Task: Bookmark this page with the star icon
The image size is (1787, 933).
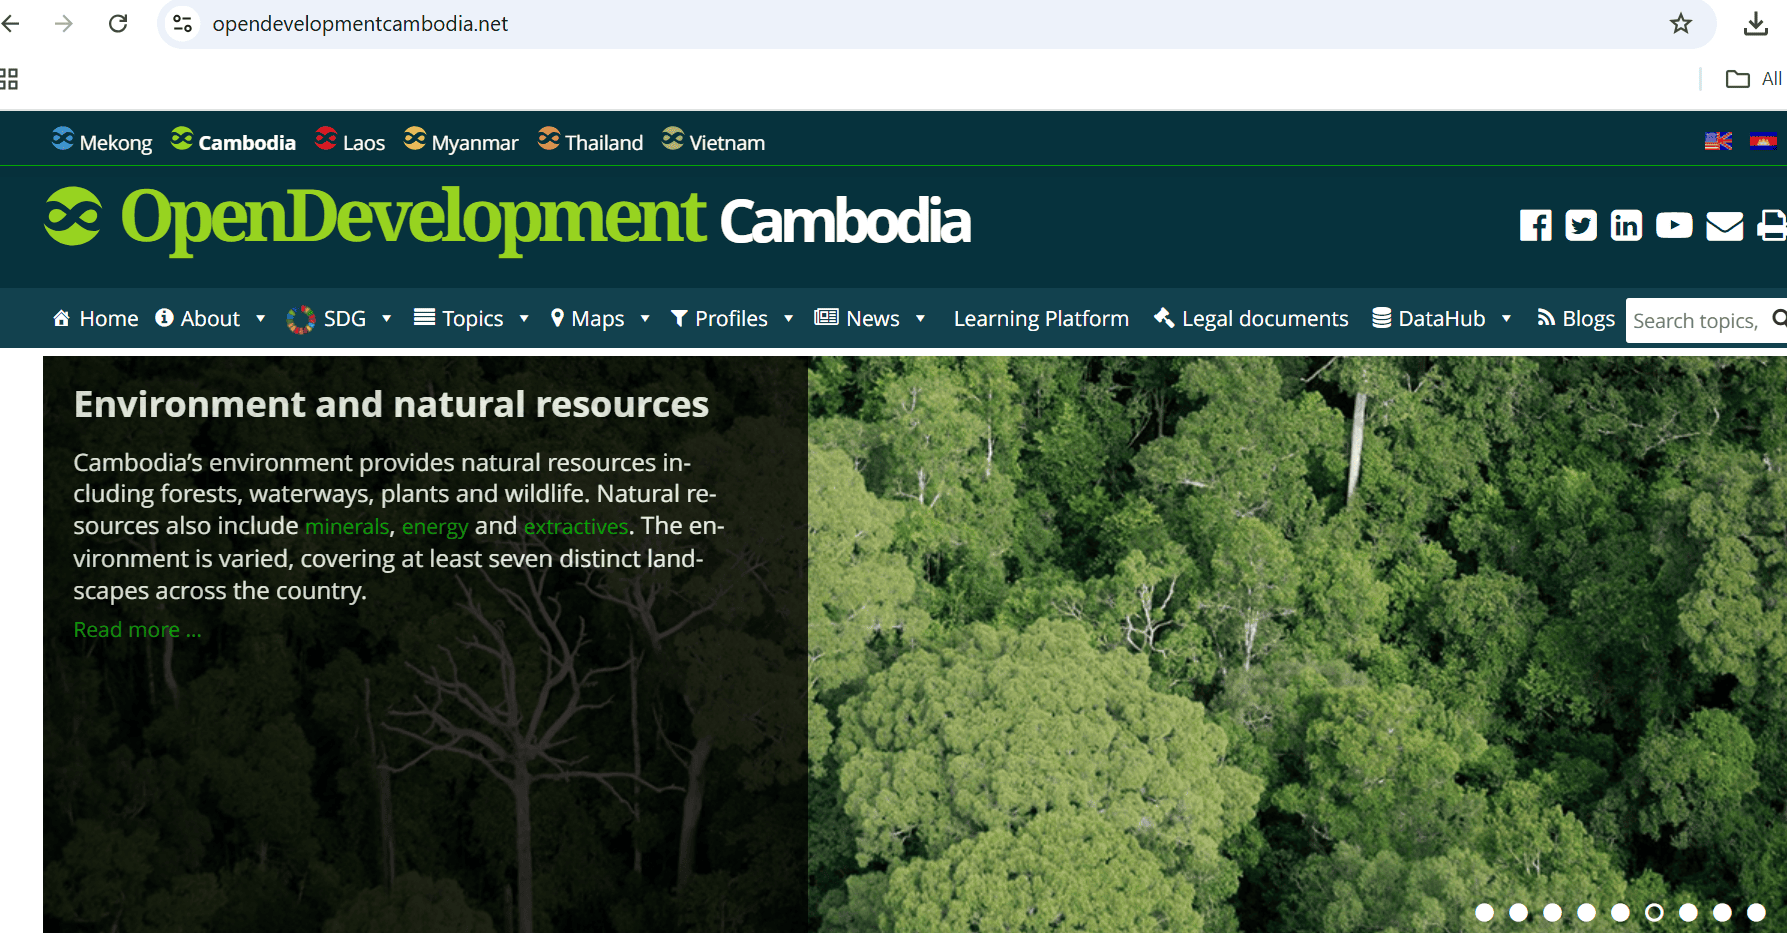Action: pos(1680,24)
